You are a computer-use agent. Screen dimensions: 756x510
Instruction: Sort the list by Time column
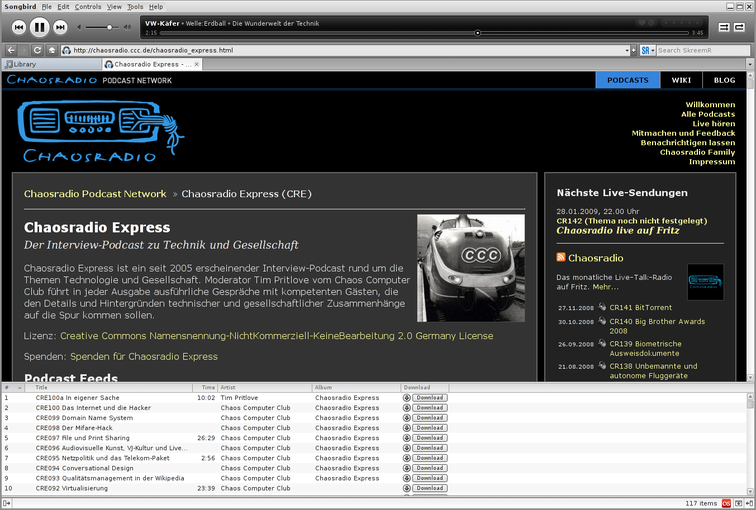pyautogui.click(x=205, y=388)
